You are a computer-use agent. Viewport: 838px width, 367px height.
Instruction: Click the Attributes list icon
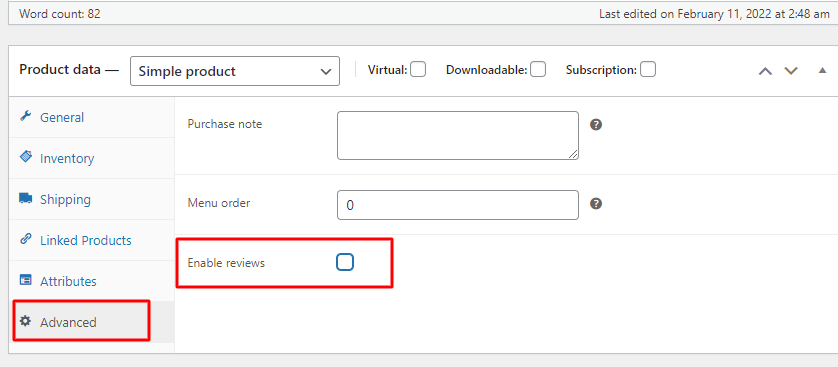pyautogui.click(x=26, y=280)
